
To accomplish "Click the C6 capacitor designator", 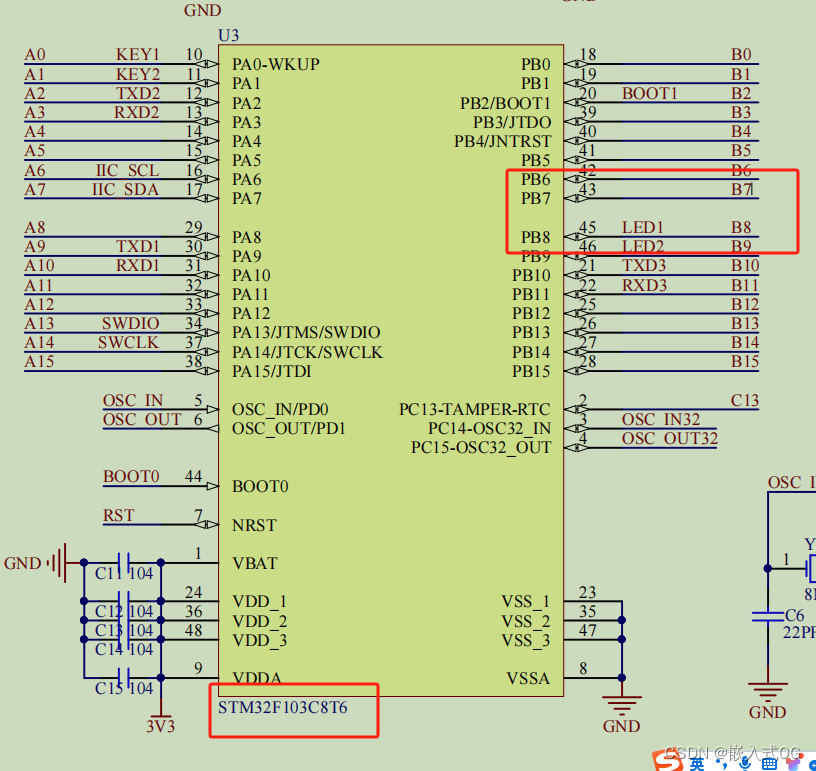I will click(x=794, y=615).
